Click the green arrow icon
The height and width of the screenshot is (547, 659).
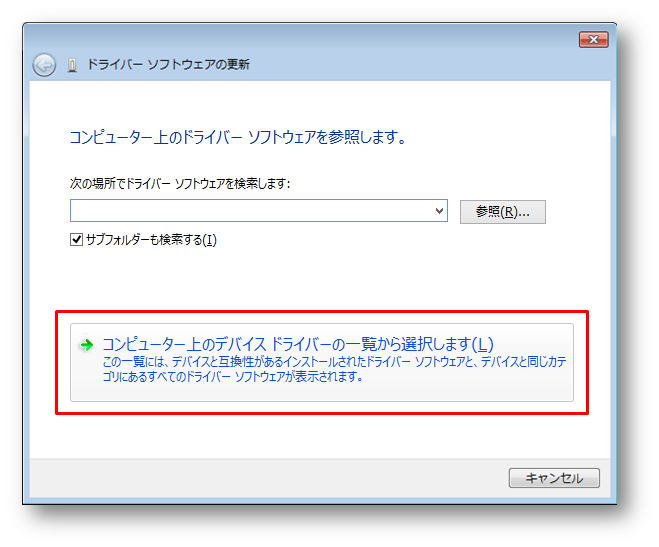point(87,345)
